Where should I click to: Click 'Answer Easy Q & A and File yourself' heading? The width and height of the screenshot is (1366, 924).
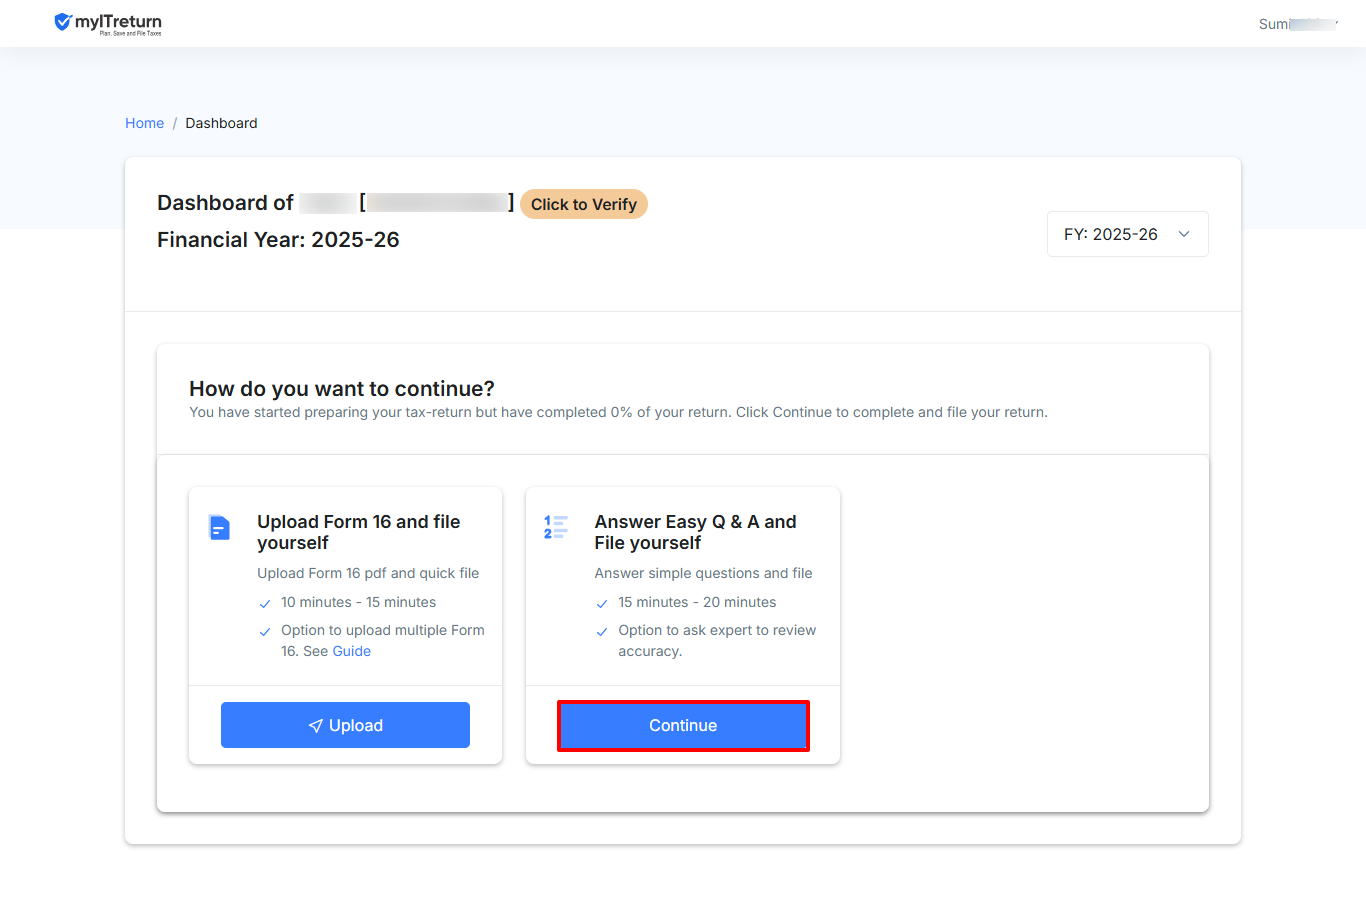[695, 532]
